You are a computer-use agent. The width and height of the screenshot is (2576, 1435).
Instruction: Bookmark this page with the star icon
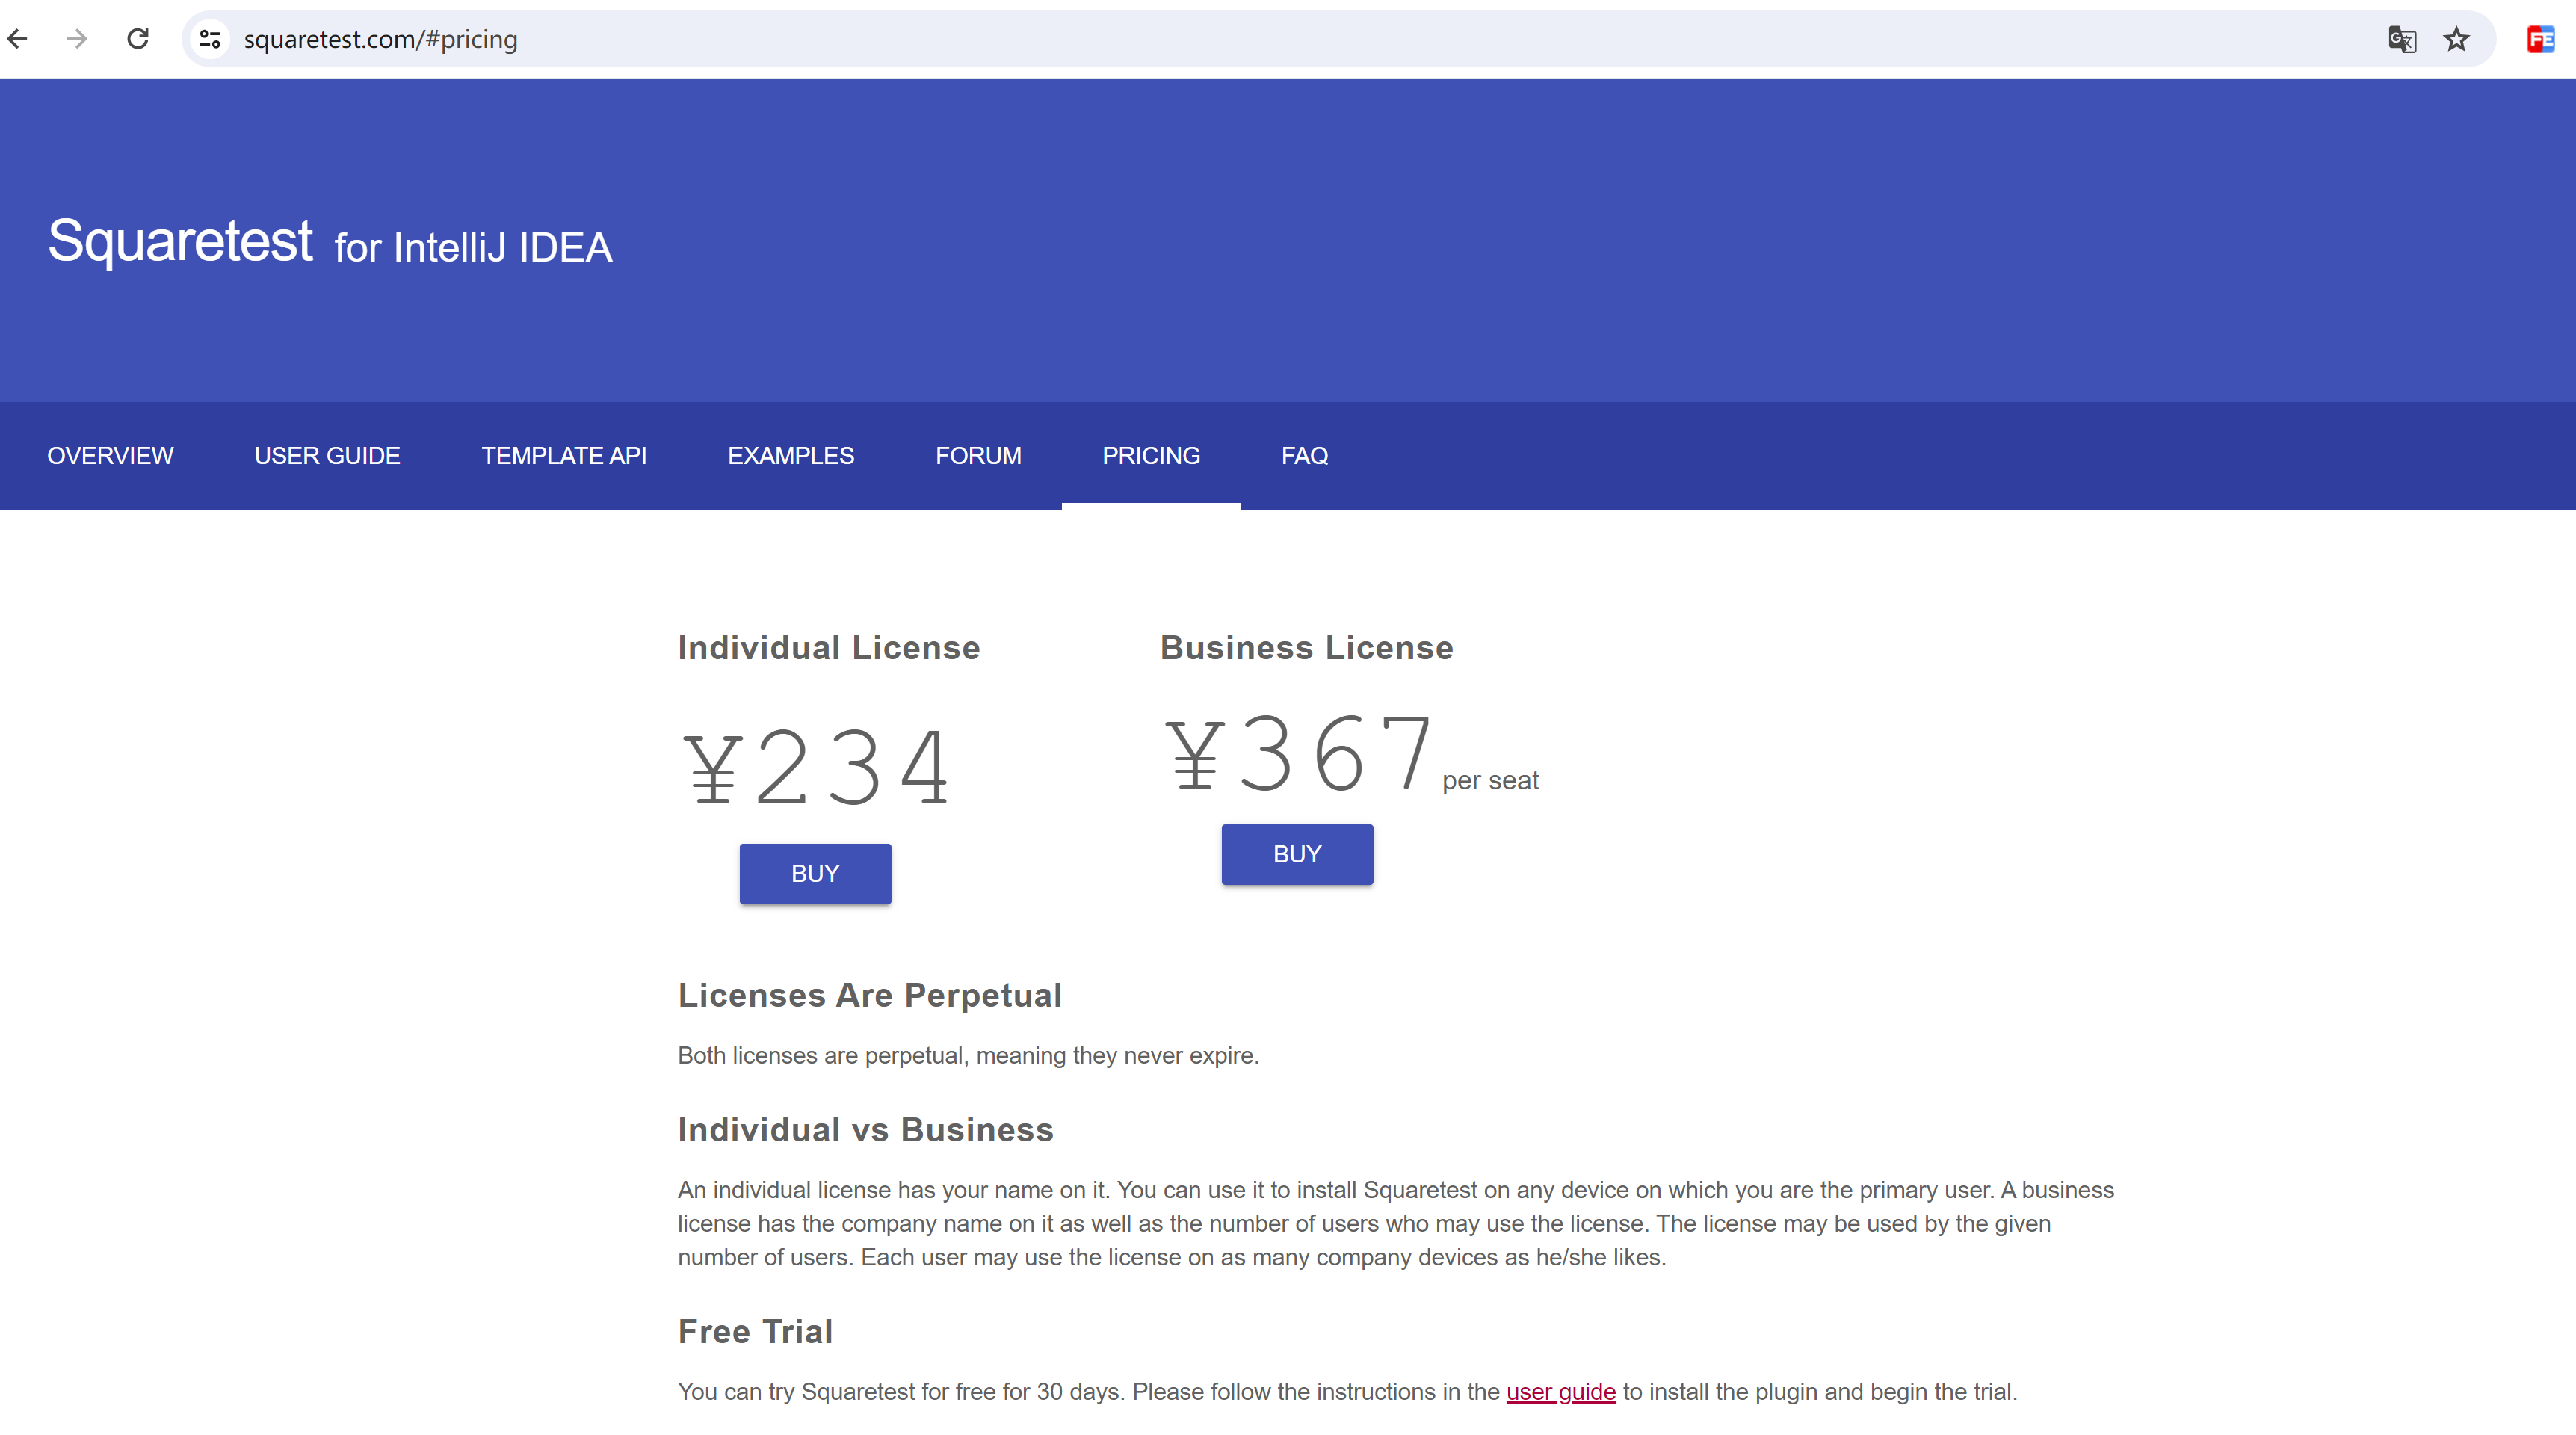click(2456, 39)
